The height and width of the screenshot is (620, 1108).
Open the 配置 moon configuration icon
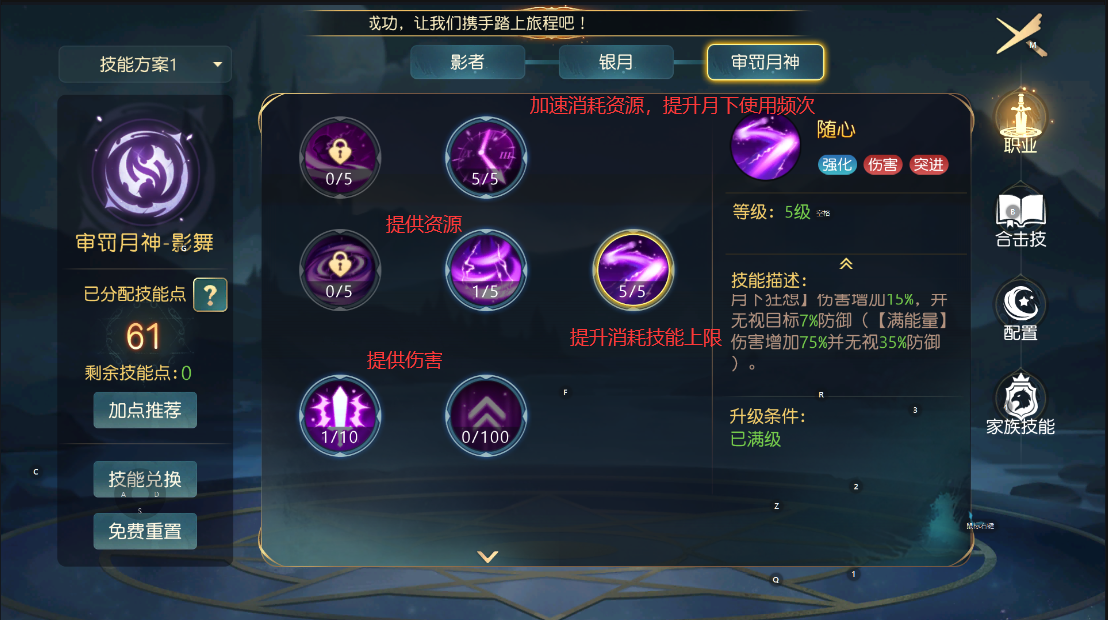point(1020,310)
